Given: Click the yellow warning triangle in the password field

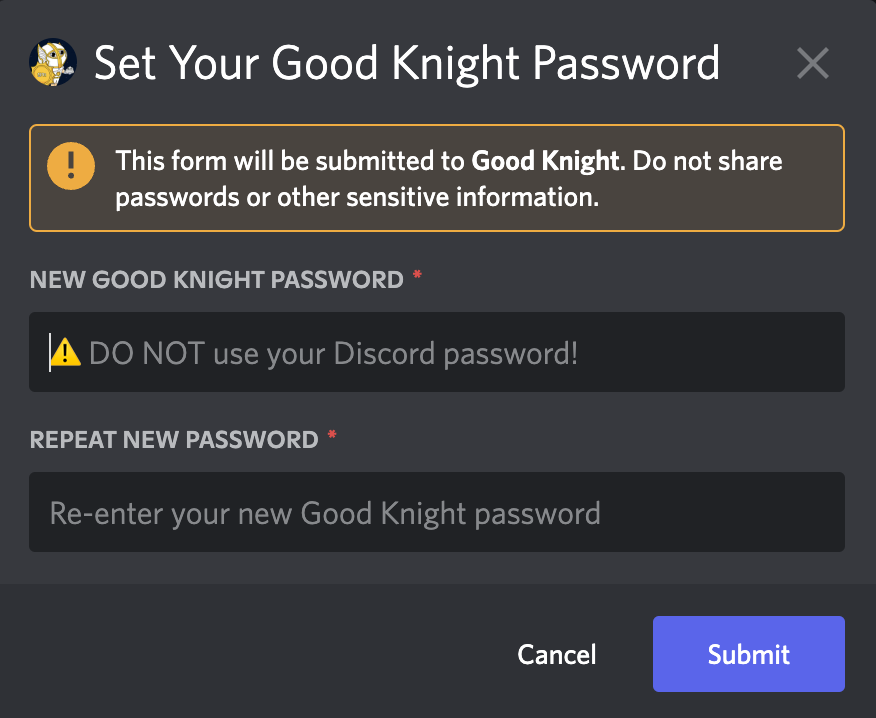Looking at the screenshot, I should click(x=66, y=352).
